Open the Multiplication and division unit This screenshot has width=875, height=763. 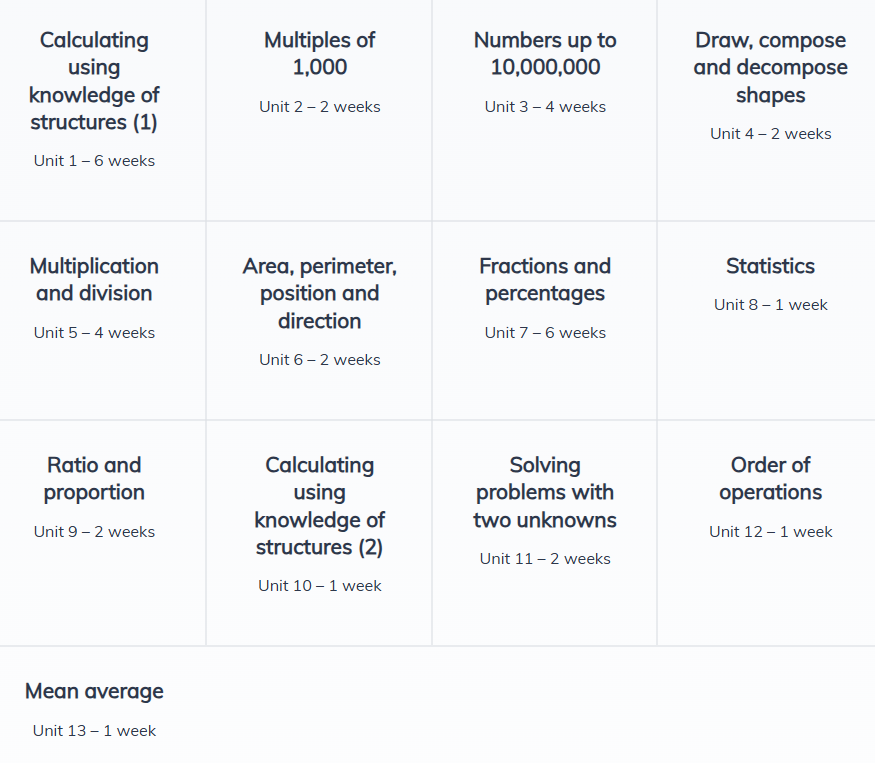pyautogui.click(x=95, y=280)
